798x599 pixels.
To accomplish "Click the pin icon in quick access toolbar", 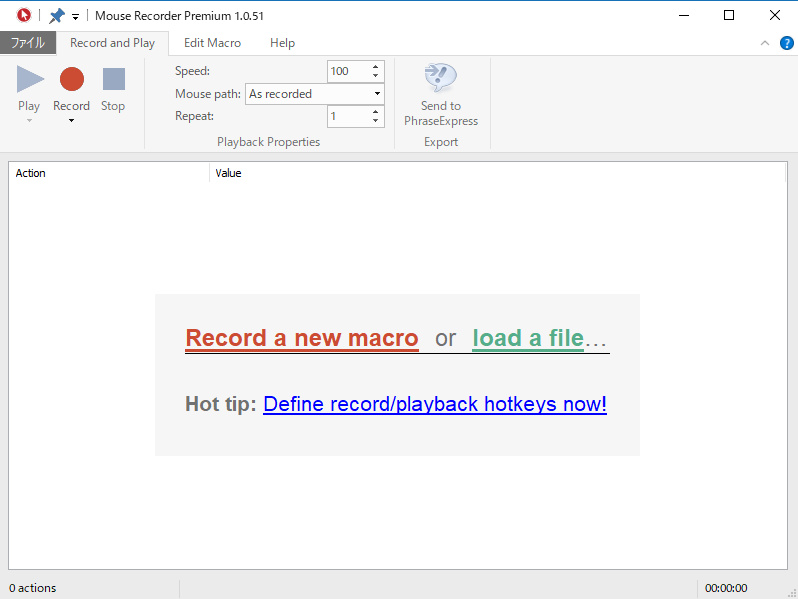I will pyautogui.click(x=56, y=16).
